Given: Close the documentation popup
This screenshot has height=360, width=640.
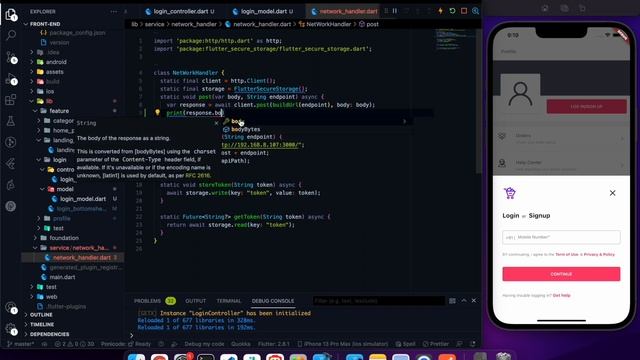Looking at the screenshot, I should tap(216, 123).
